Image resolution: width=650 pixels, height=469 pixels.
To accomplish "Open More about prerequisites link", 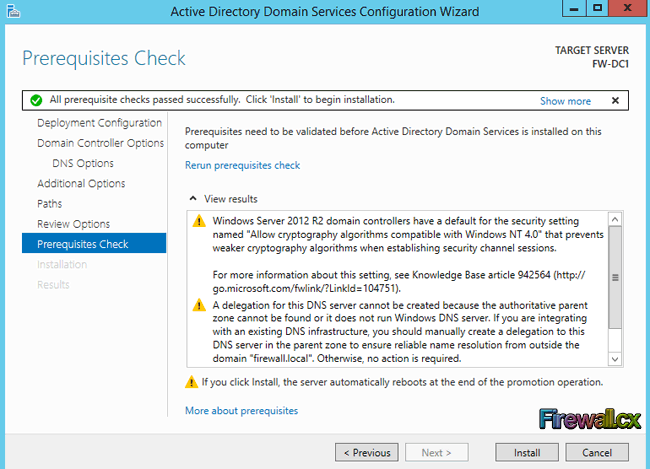I will (241, 411).
